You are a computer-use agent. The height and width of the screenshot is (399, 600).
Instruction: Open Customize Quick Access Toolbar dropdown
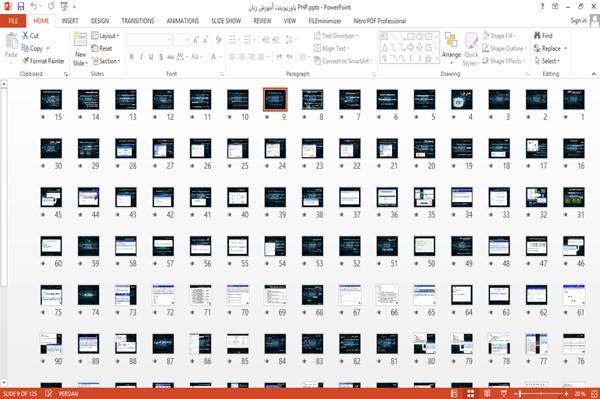pos(74,7)
